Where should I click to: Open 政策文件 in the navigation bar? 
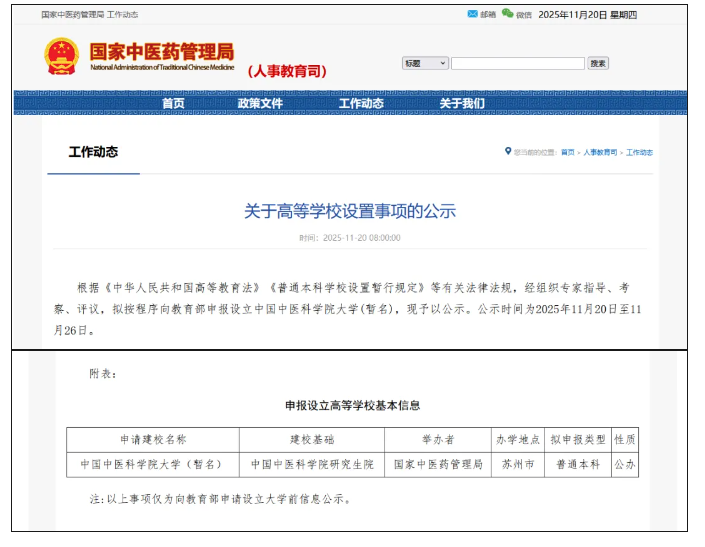tap(260, 103)
